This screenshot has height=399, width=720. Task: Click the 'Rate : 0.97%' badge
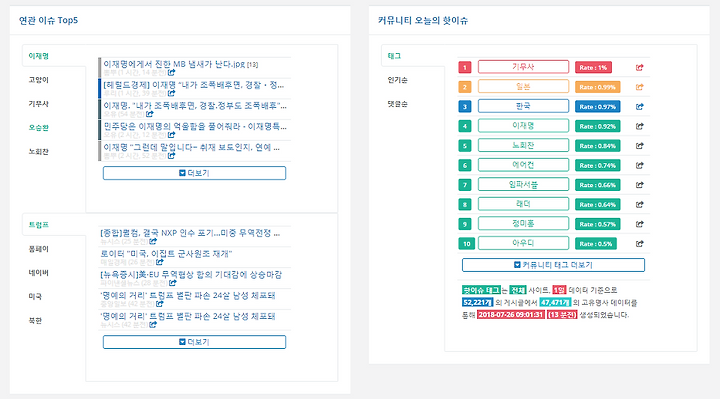pos(597,107)
